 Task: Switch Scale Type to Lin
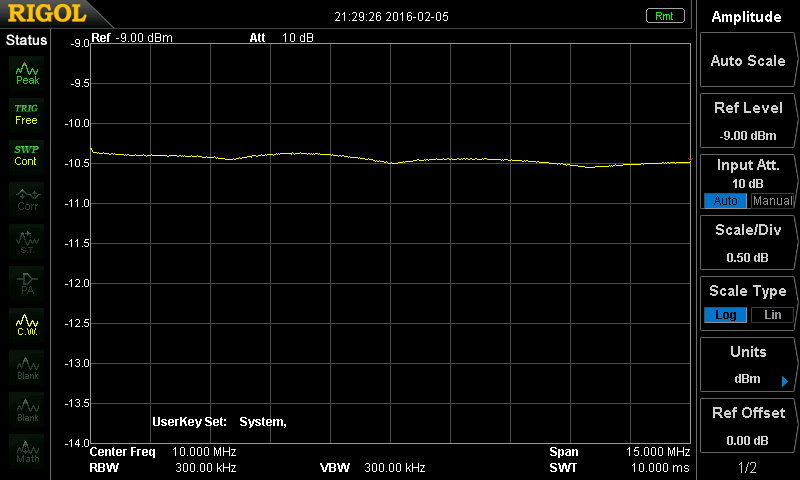[771, 315]
